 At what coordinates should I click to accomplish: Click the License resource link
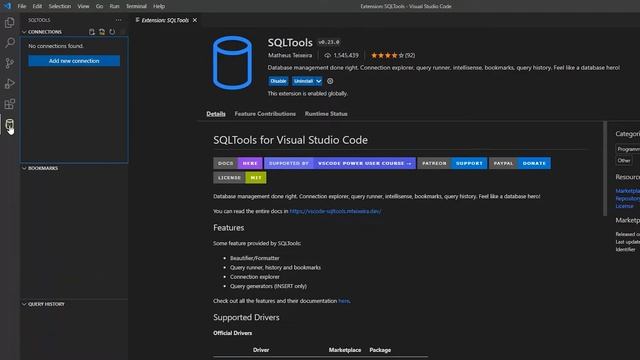click(x=624, y=206)
